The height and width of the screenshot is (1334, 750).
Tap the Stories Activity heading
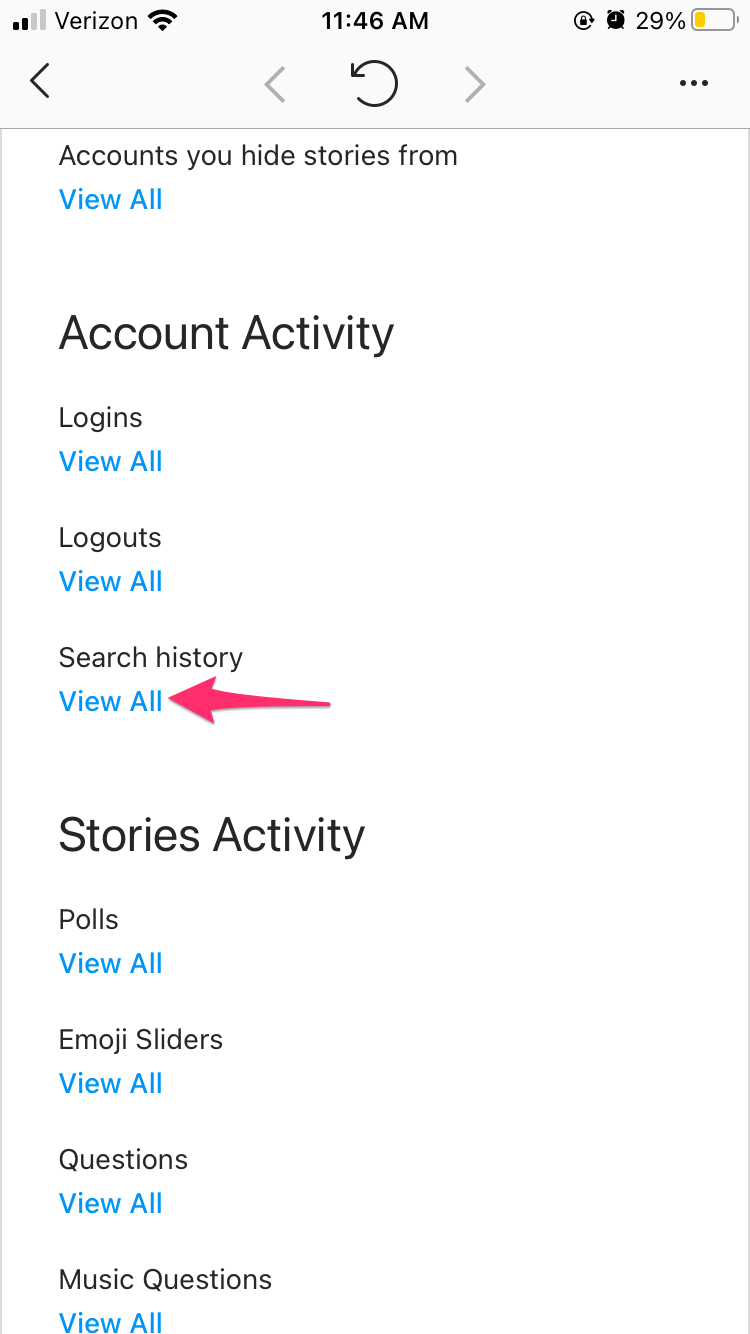tap(212, 835)
